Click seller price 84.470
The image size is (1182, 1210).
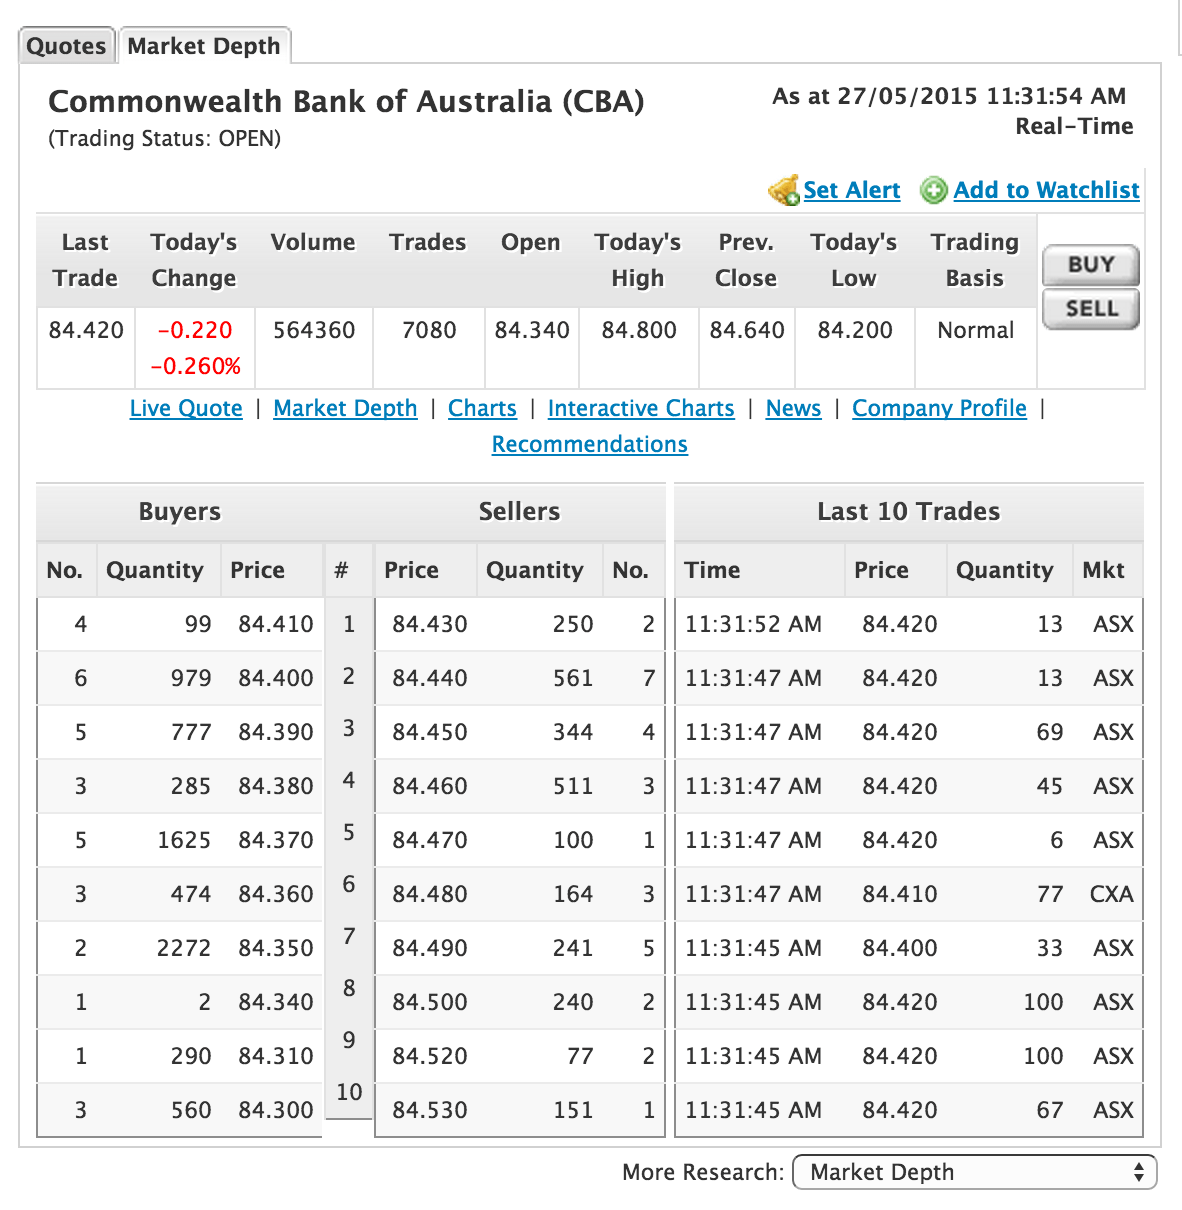click(430, 840)
